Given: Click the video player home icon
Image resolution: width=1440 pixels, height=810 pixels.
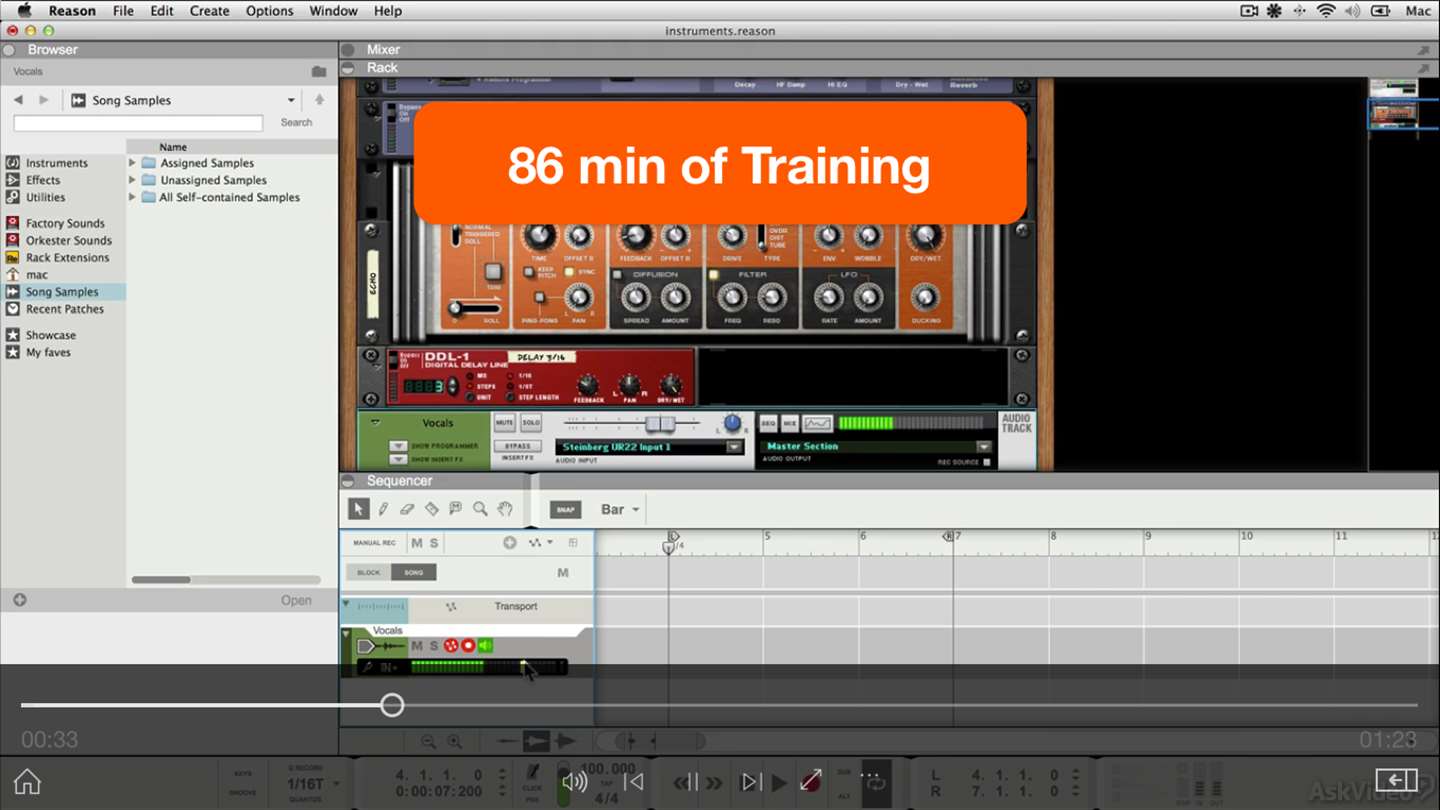Looking at the screenshot, I should [27, 781].
